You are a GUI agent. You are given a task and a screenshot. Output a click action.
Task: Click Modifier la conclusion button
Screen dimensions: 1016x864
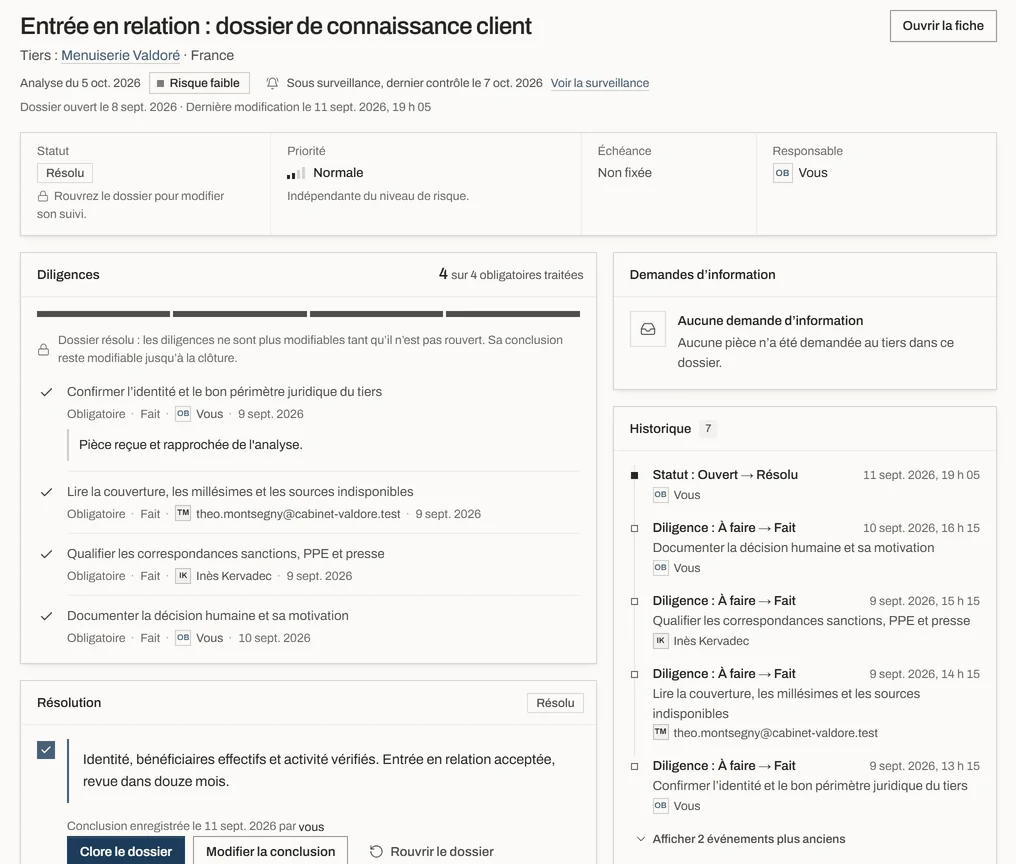point(270,851)
